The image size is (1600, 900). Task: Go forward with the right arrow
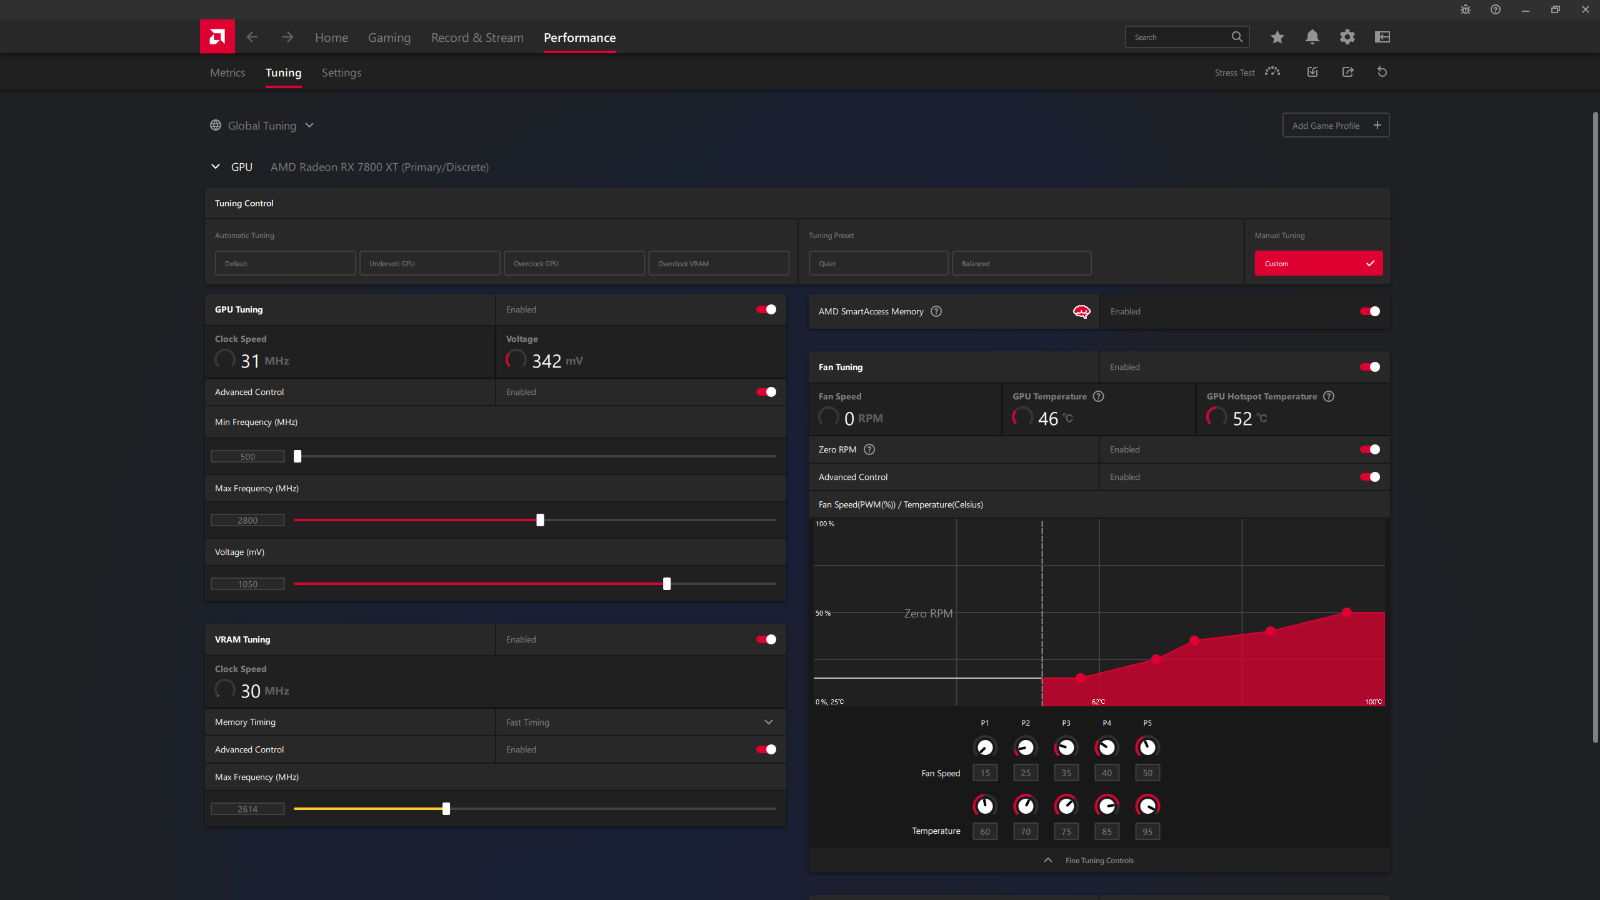(288, 37)
